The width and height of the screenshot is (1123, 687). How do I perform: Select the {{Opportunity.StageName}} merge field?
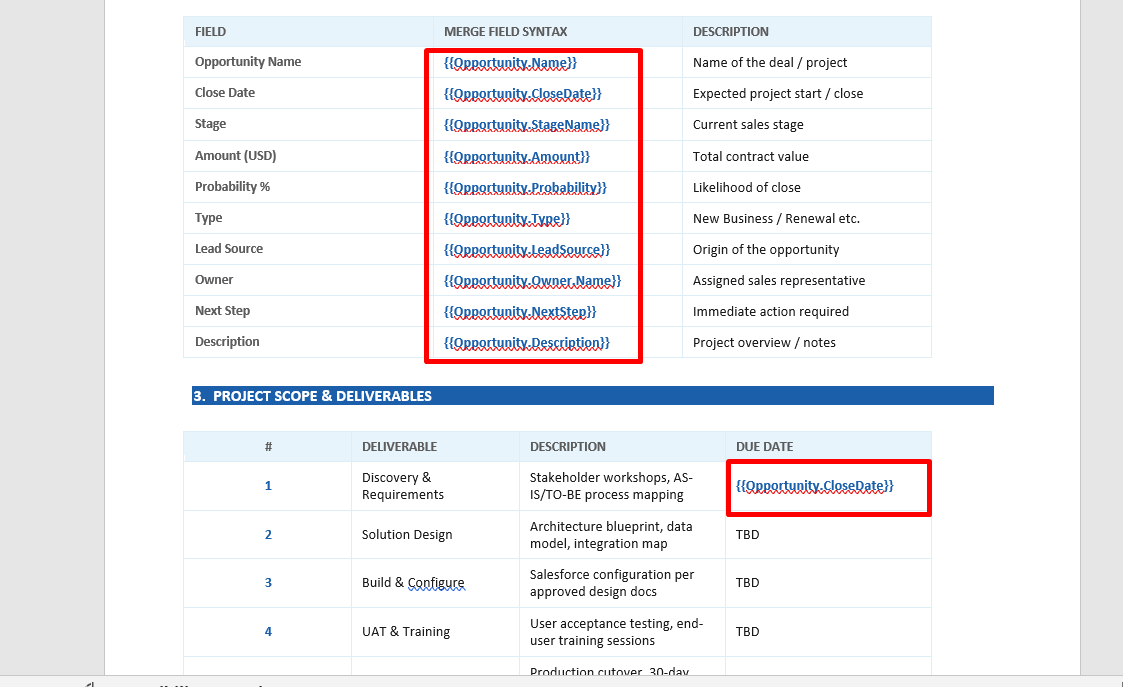526,125
